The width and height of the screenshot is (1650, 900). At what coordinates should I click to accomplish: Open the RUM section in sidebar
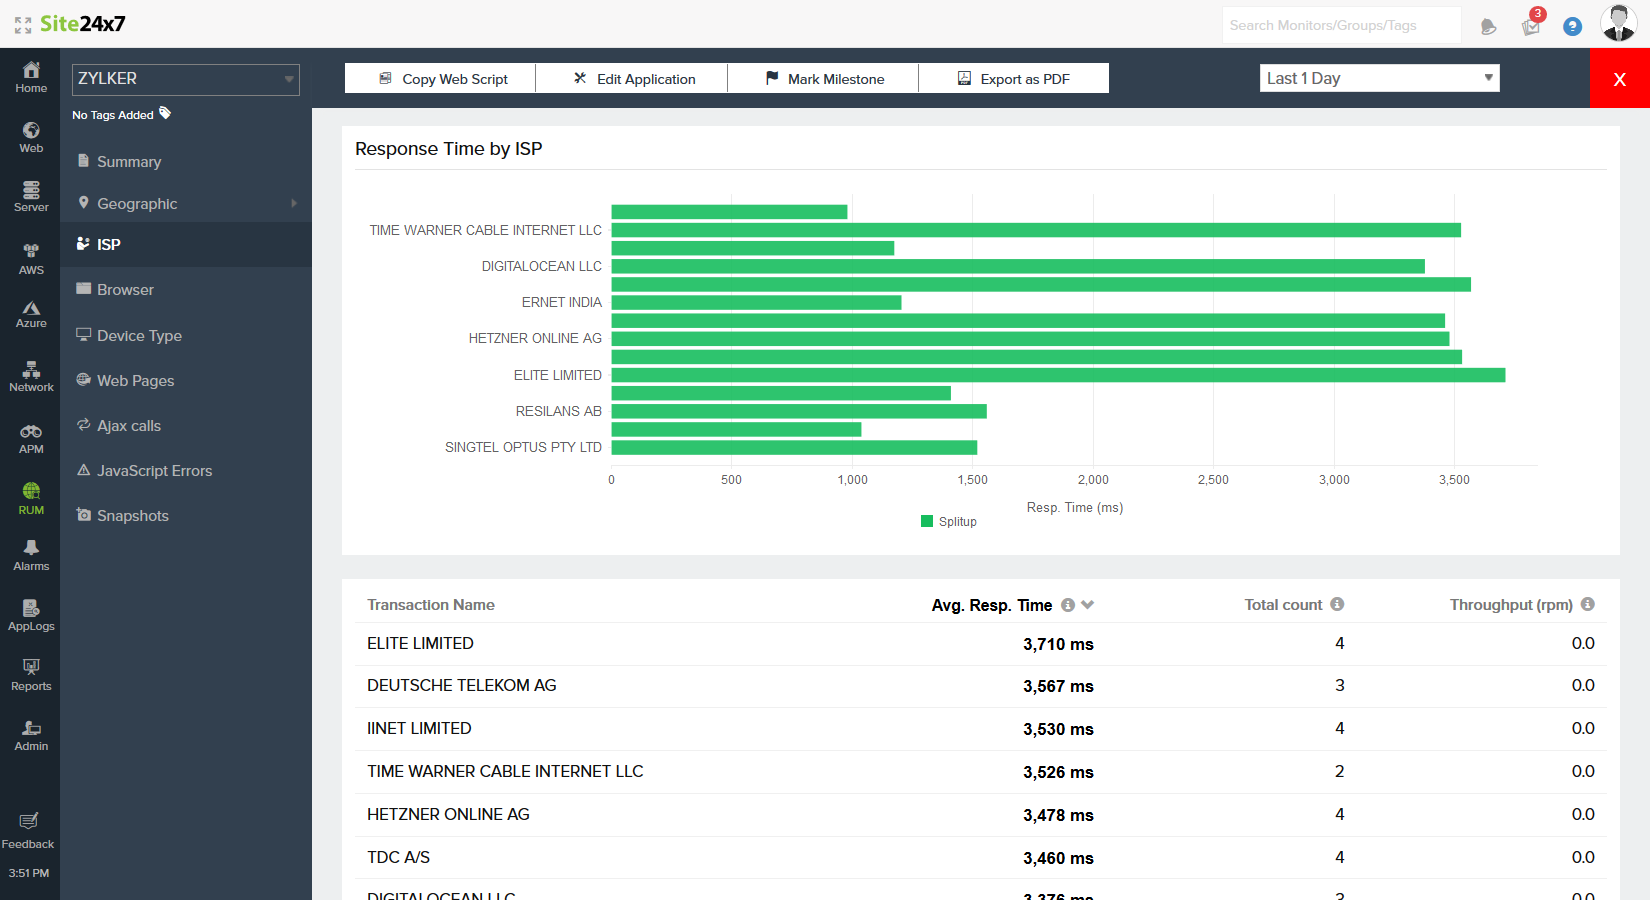click(x=31, y=497)
